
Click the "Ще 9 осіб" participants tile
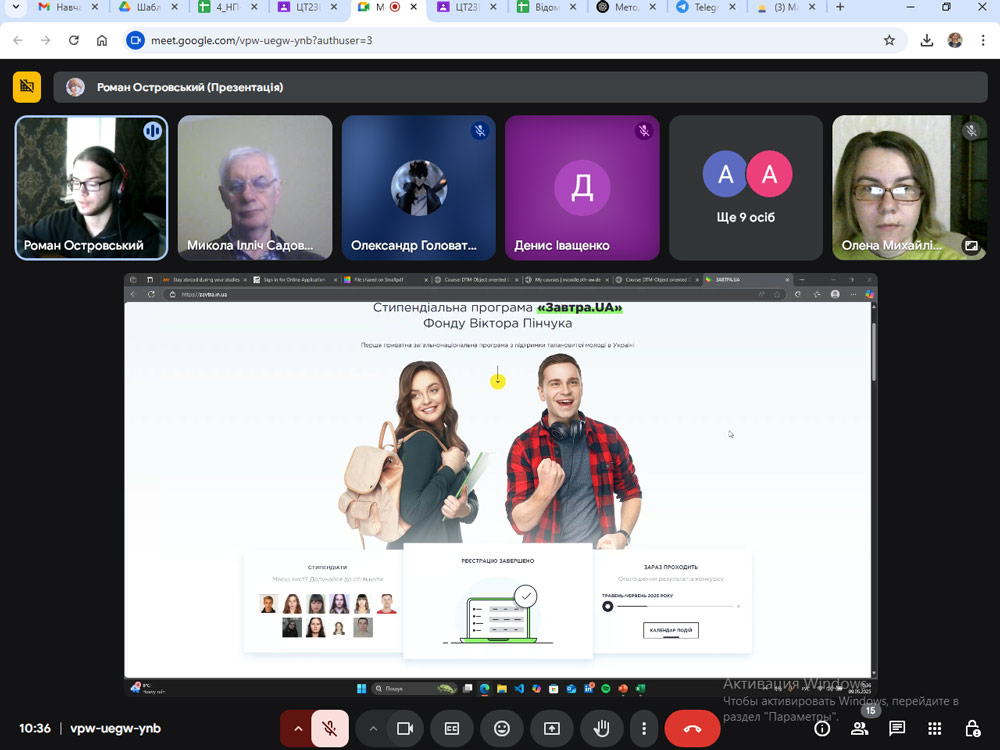pyautogui.click(x=746, y=188)
